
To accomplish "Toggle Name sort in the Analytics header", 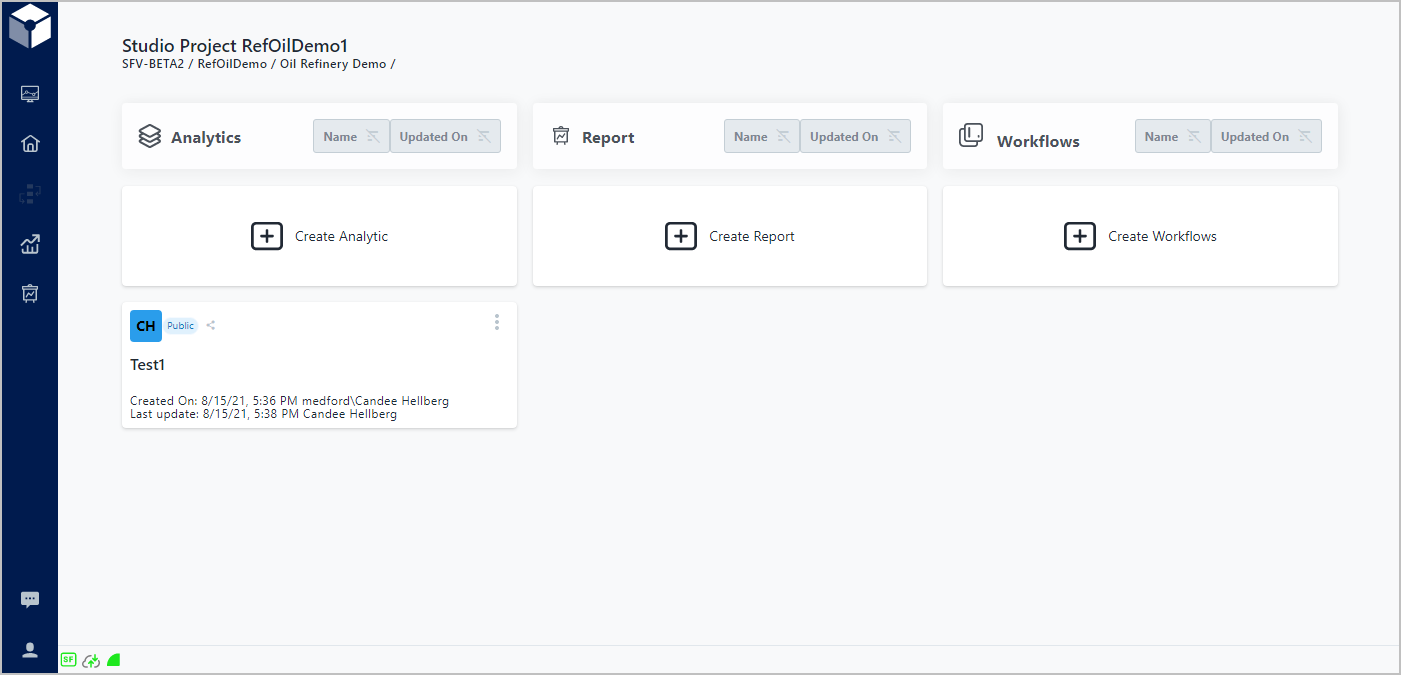I will pyautogui.click(x=351, y=137).
